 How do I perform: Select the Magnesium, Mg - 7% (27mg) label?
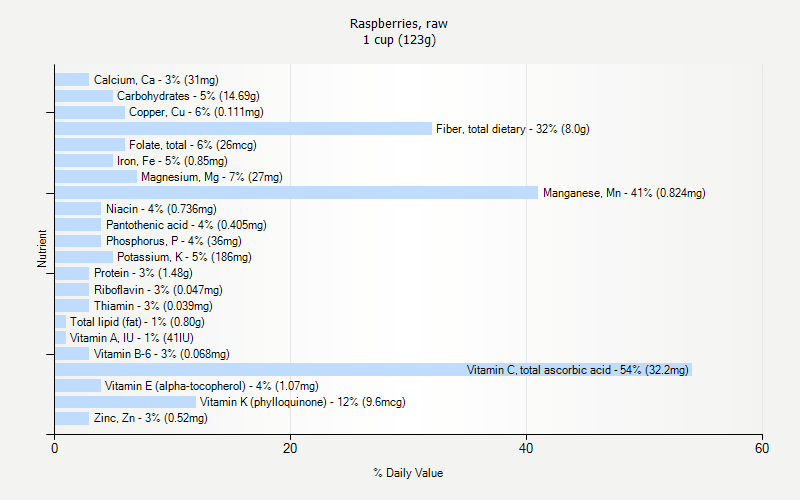[x=212, y=177]
